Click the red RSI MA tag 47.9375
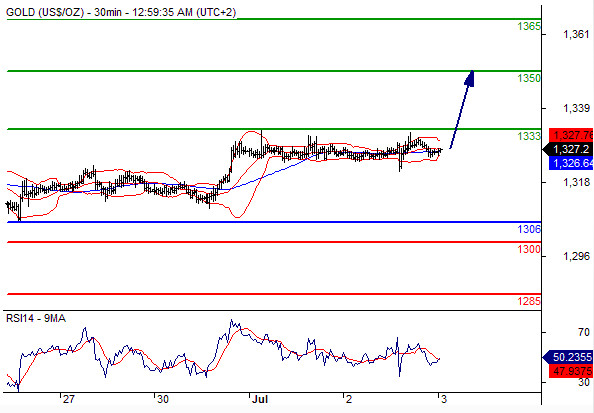The width and height of the screenshot is (594, 413). [571, 371]
